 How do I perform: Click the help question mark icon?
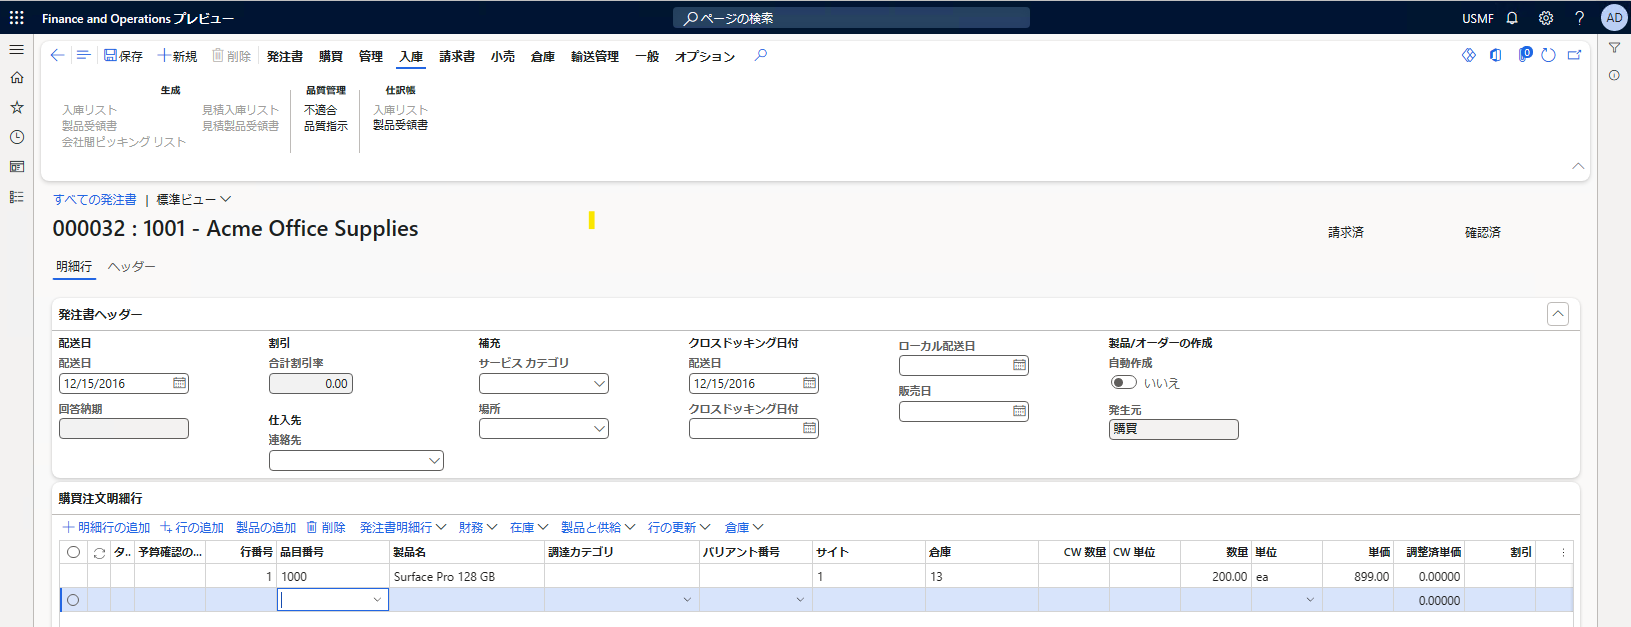(x=1579, y=18)
